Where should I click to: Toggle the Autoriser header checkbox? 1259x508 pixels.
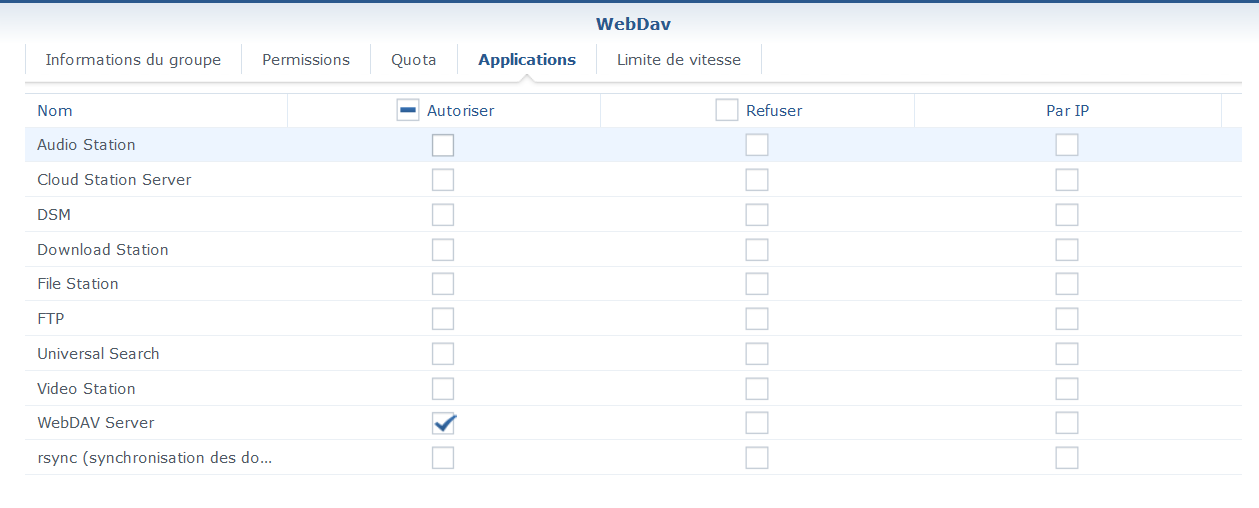(x=408, y=111)
